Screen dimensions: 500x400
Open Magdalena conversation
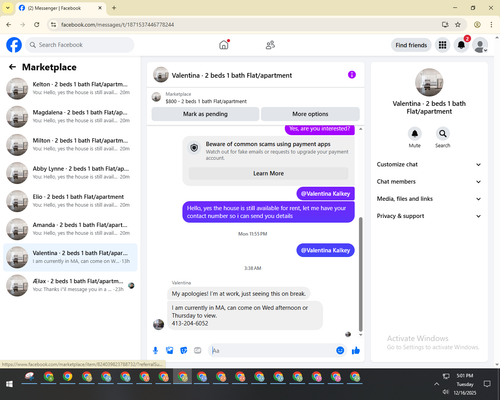[70, 117]
